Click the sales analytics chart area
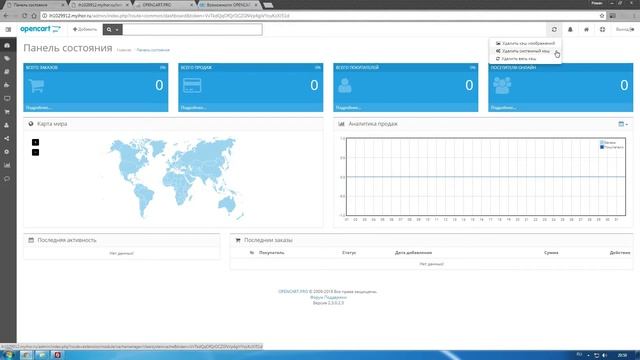The height and width of the screenshot is (360, 640). (486, 177)
